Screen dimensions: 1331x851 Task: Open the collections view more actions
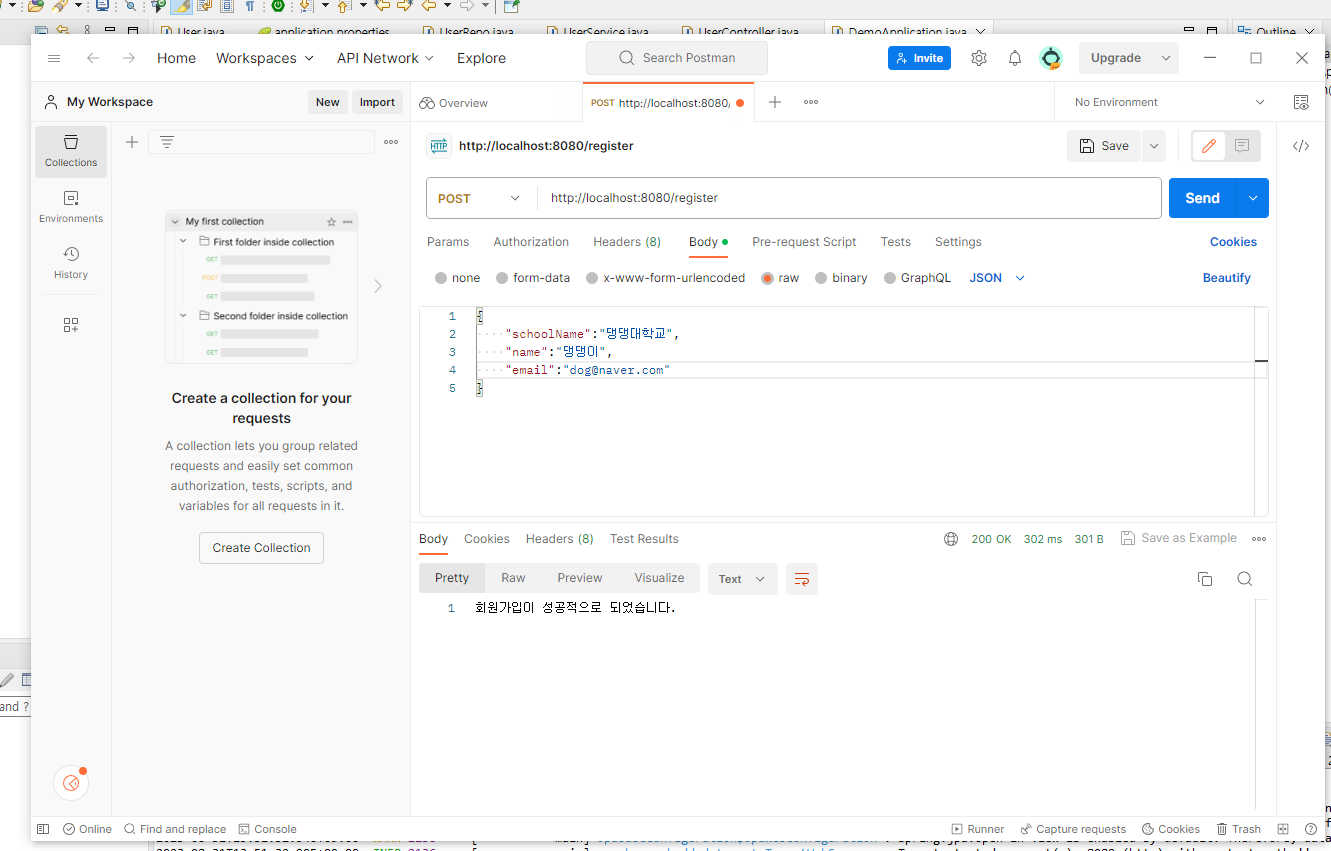pos(391,142)
